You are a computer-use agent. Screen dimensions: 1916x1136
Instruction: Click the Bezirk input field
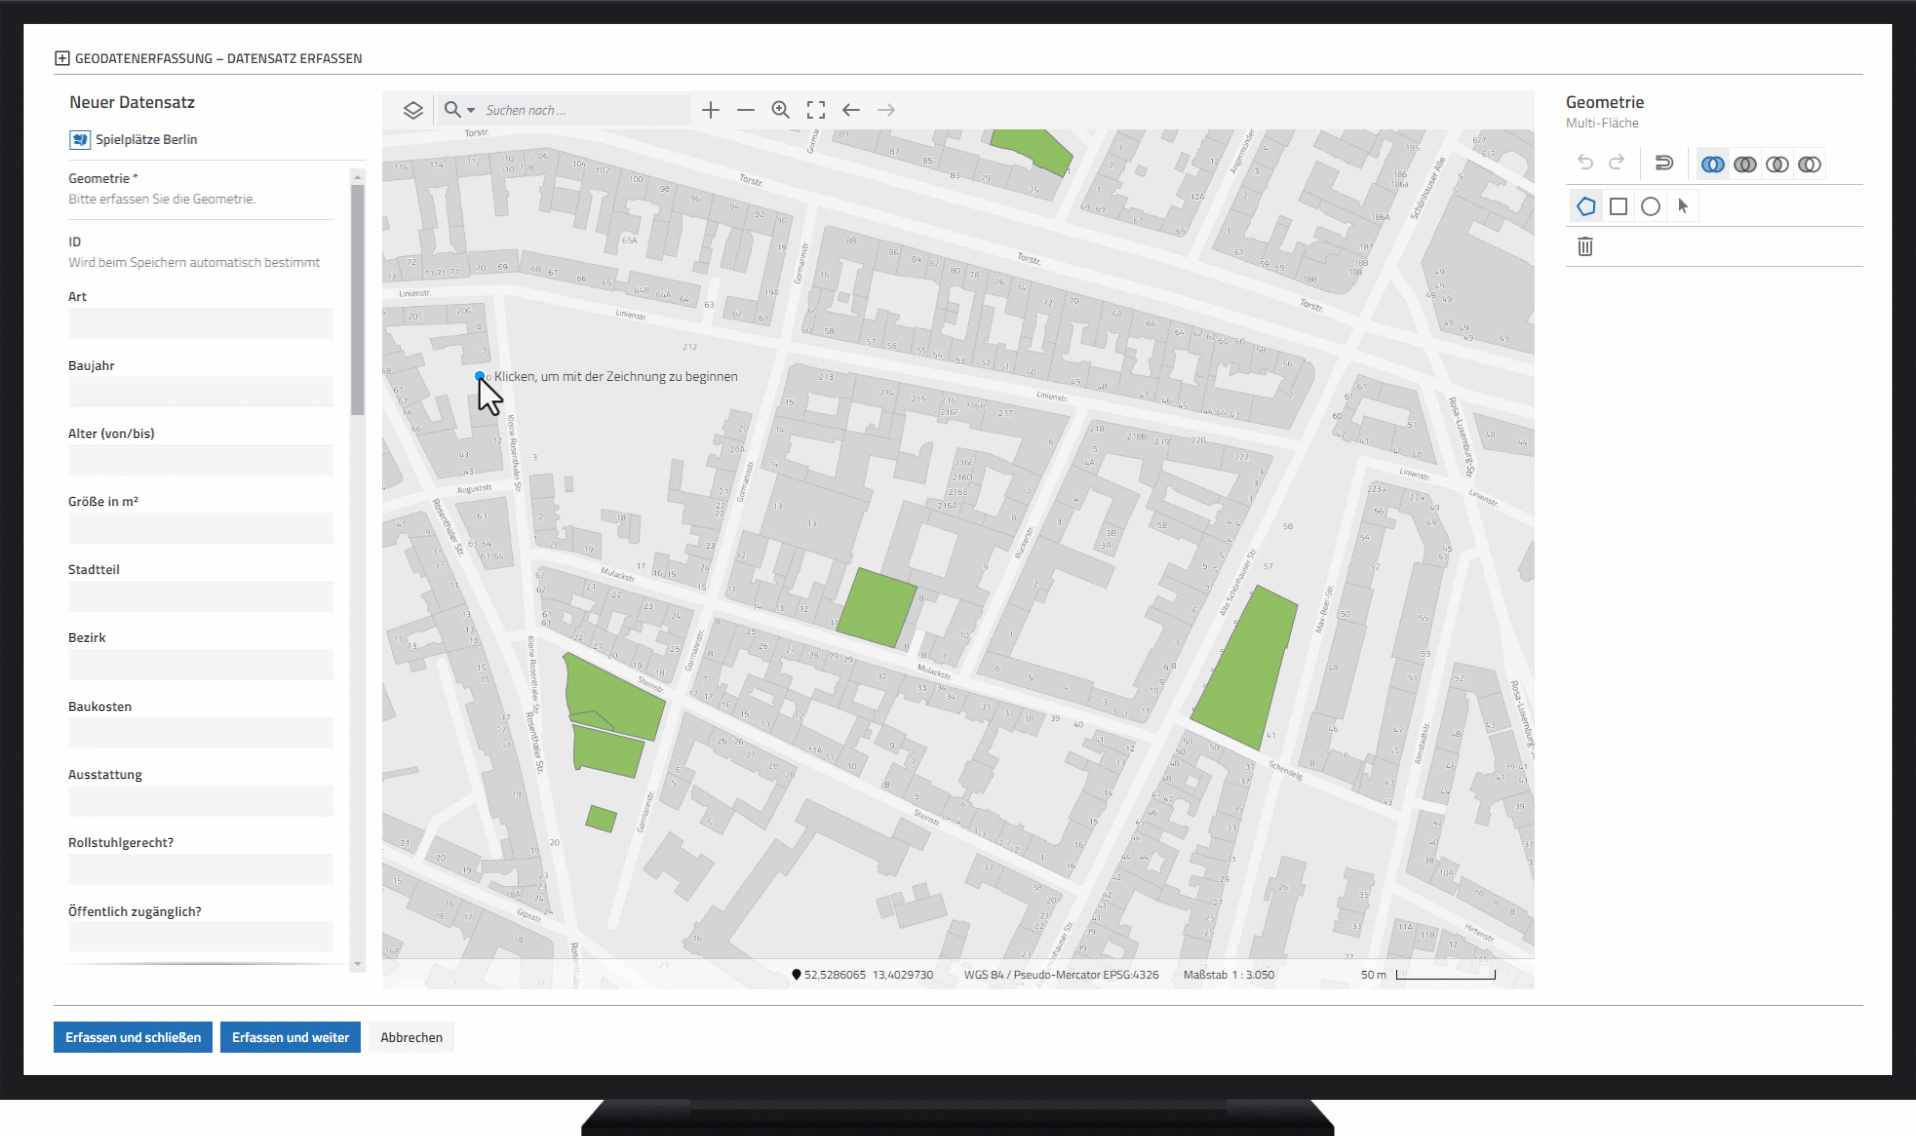pos(201,664)
